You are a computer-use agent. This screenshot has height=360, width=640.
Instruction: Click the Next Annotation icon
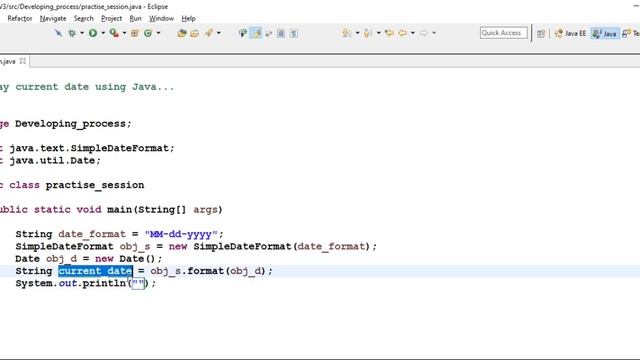coord(347,33)
